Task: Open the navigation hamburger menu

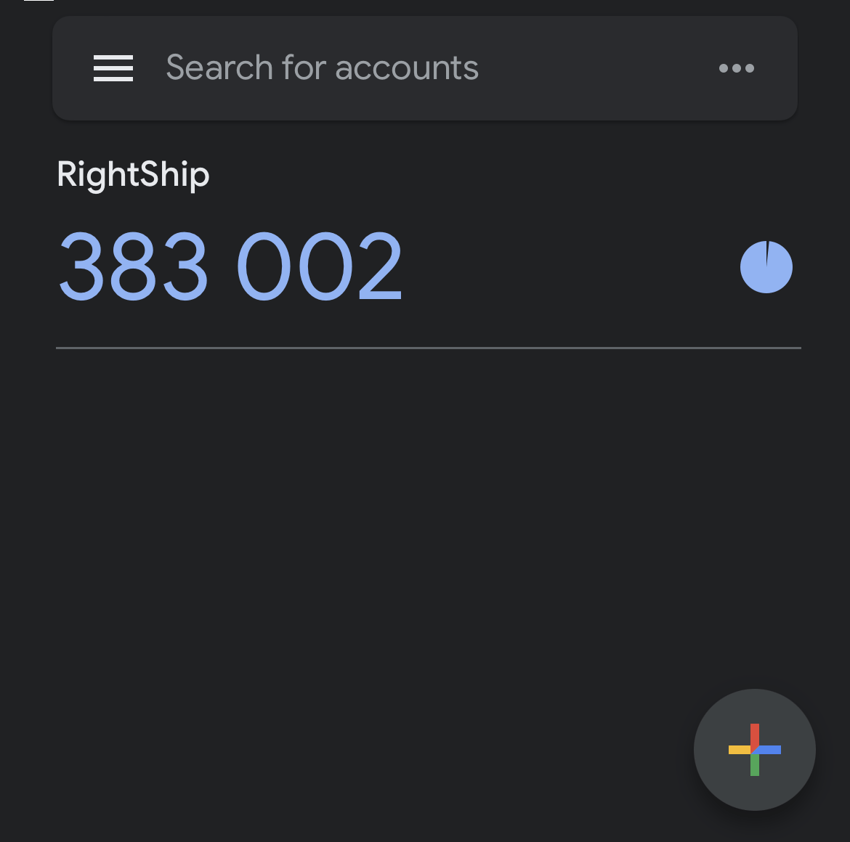Action: 113,68
